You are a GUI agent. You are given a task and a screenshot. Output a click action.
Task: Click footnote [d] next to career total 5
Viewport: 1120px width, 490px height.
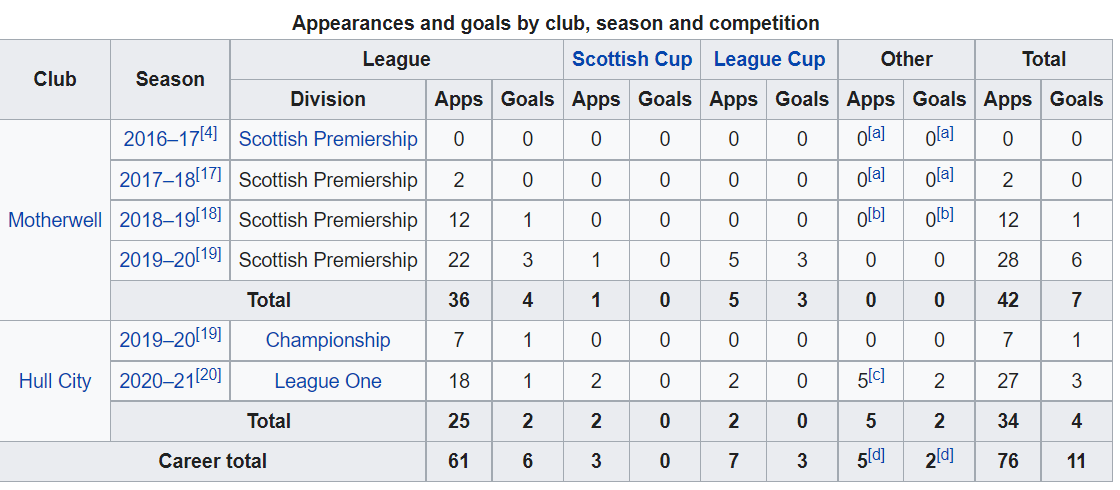tap(876, 455)
